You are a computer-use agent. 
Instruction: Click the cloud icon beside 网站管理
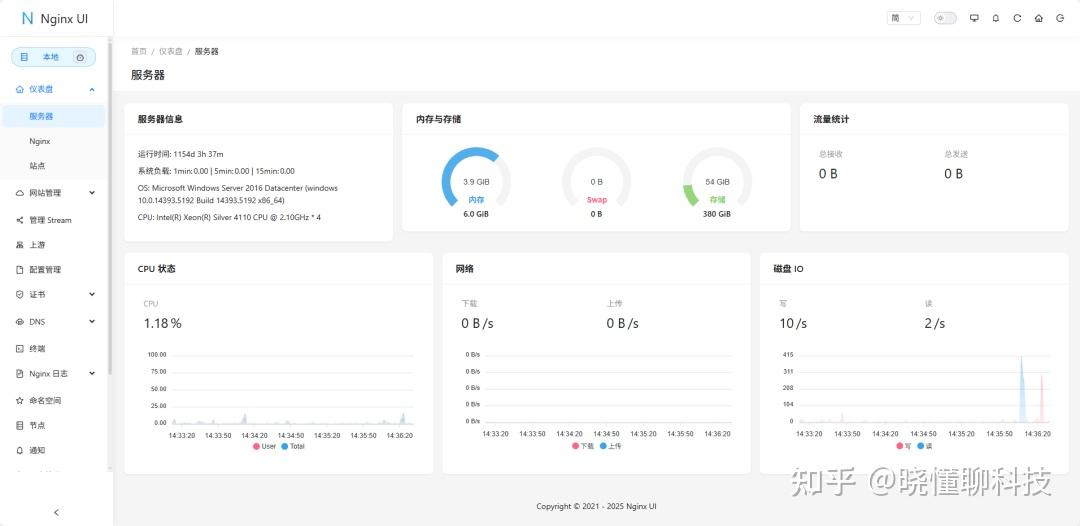coord(19,193)
